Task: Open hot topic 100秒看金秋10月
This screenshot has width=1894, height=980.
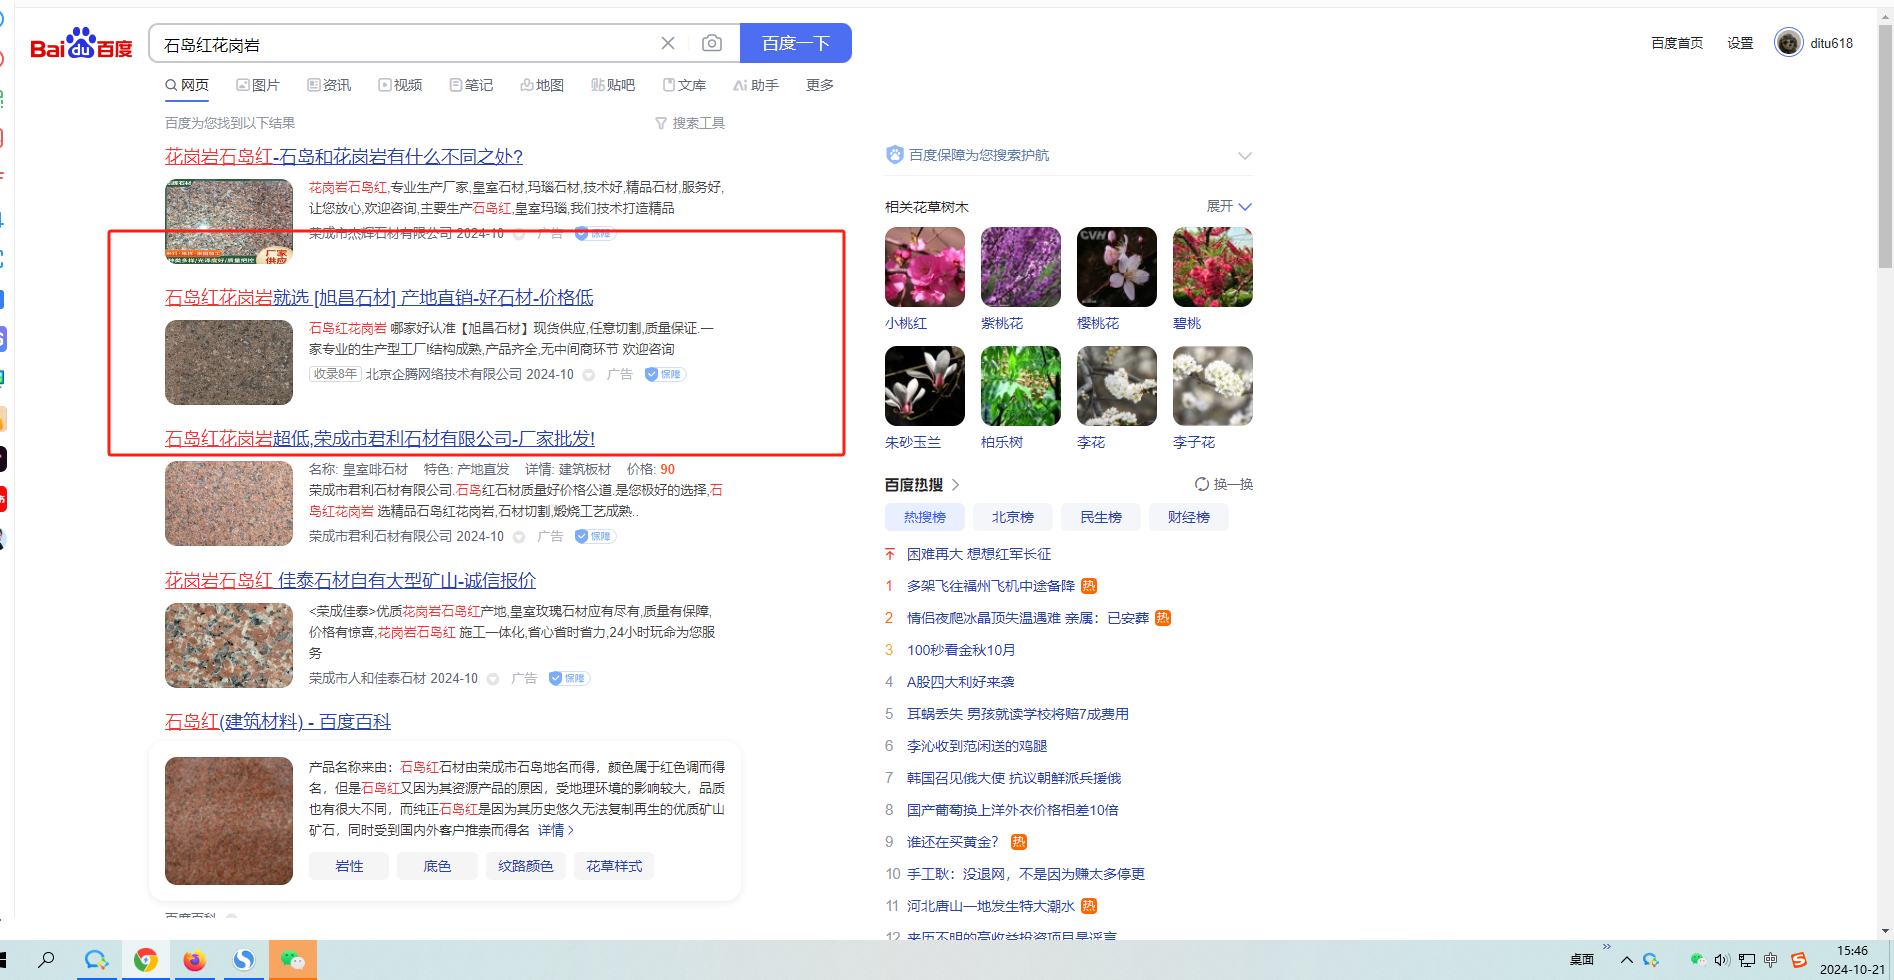Action: coord(961,650)
